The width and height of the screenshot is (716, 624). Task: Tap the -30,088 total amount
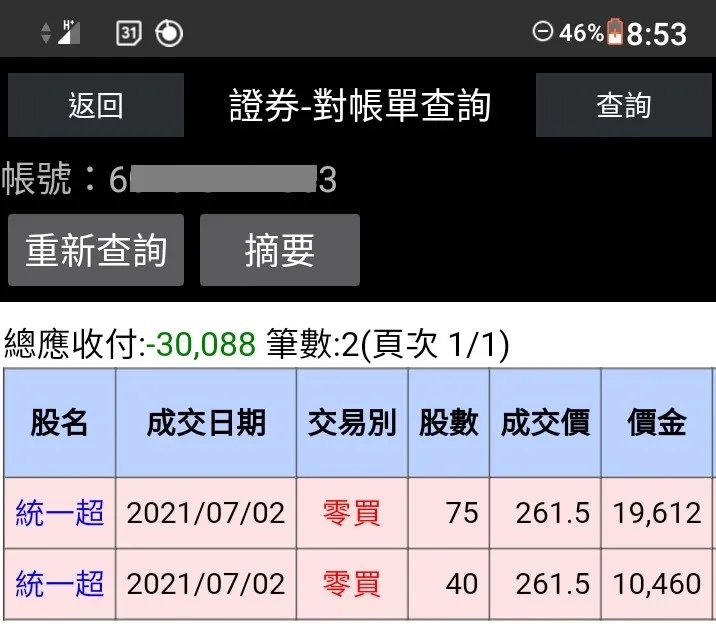point(200,344)
